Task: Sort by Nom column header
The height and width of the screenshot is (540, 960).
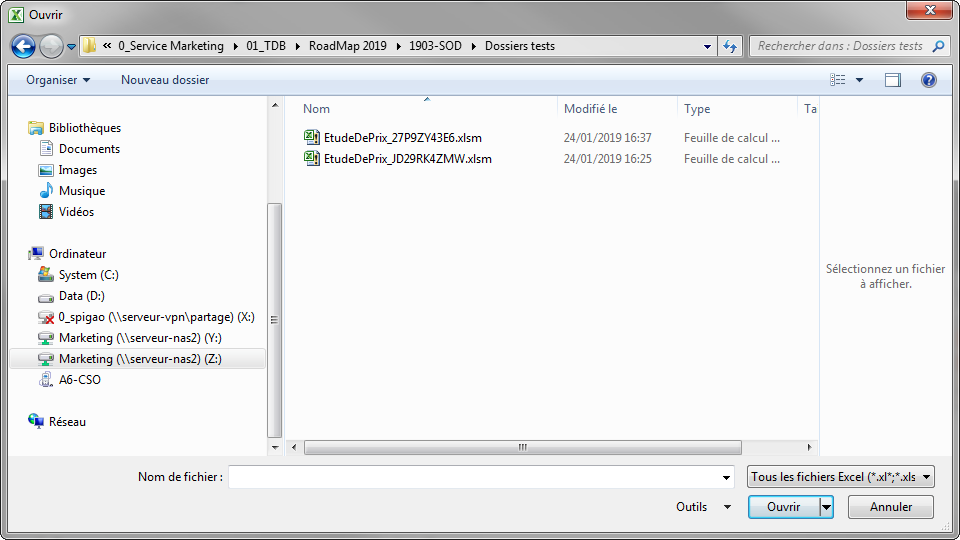Action: (316, 109)
